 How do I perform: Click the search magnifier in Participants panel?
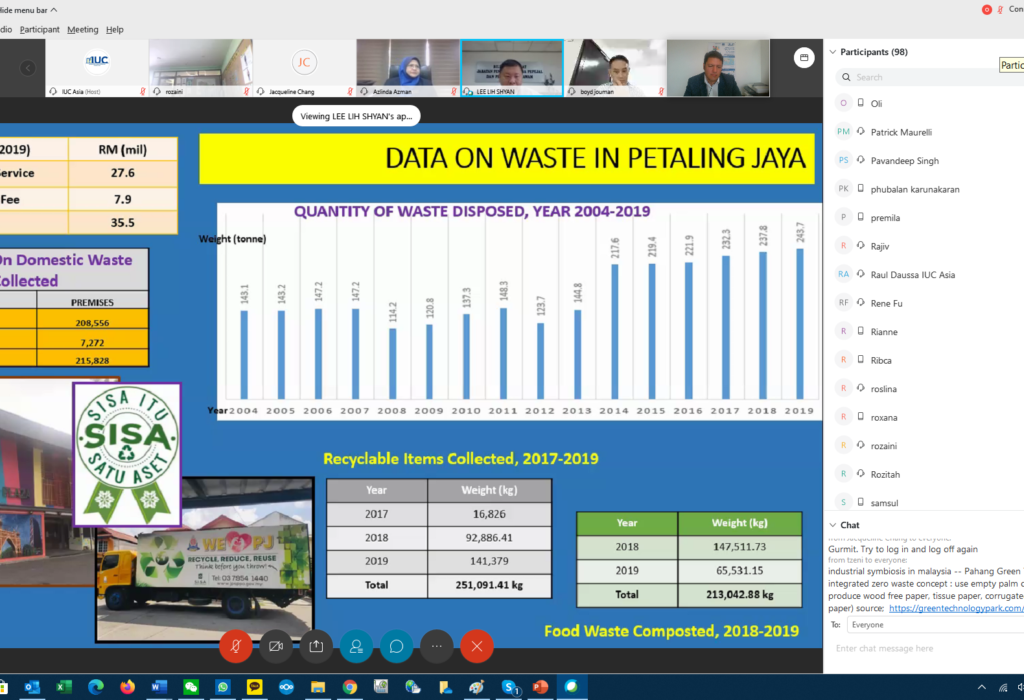(x=845, y=77)
